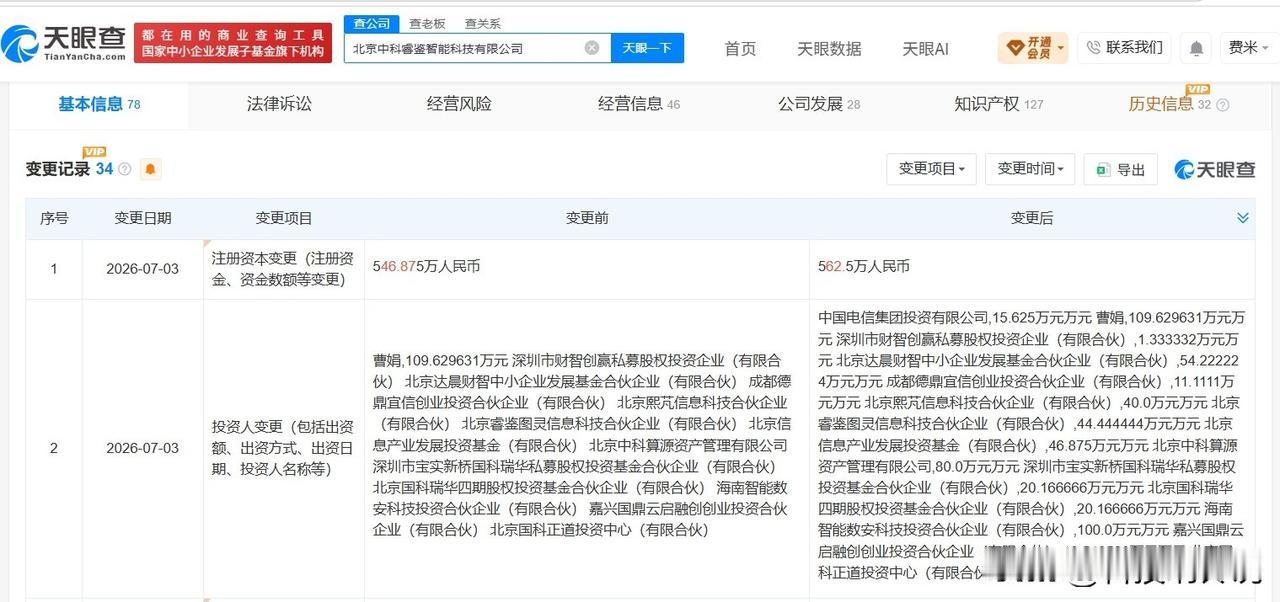1280x602 pixels.
Task: Click the help icon next to 变更记录 34
Action: [x=125, y=169]
